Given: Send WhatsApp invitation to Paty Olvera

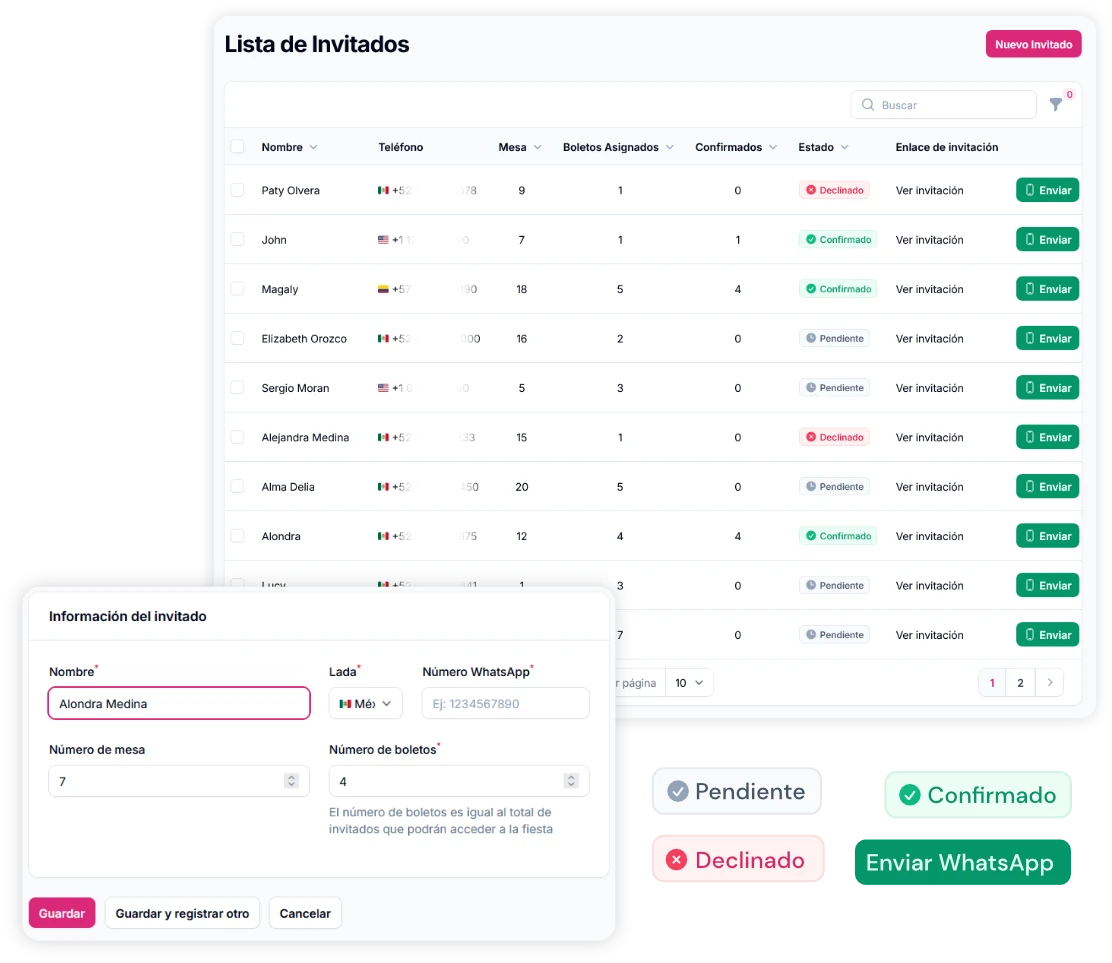Looking at the screenshot, I should pos(1047,190).
